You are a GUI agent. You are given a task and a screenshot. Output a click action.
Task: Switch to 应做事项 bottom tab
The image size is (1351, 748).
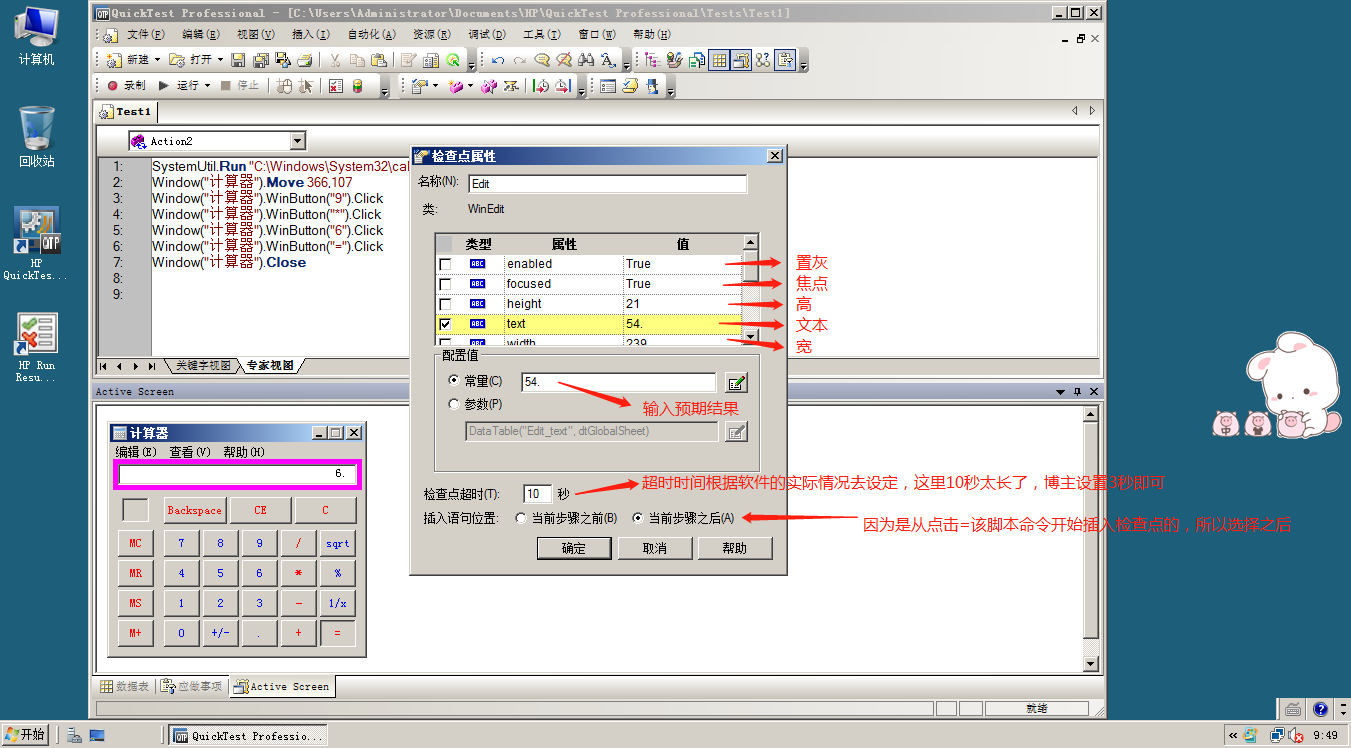pyautogui.click(x=191, y=686)
